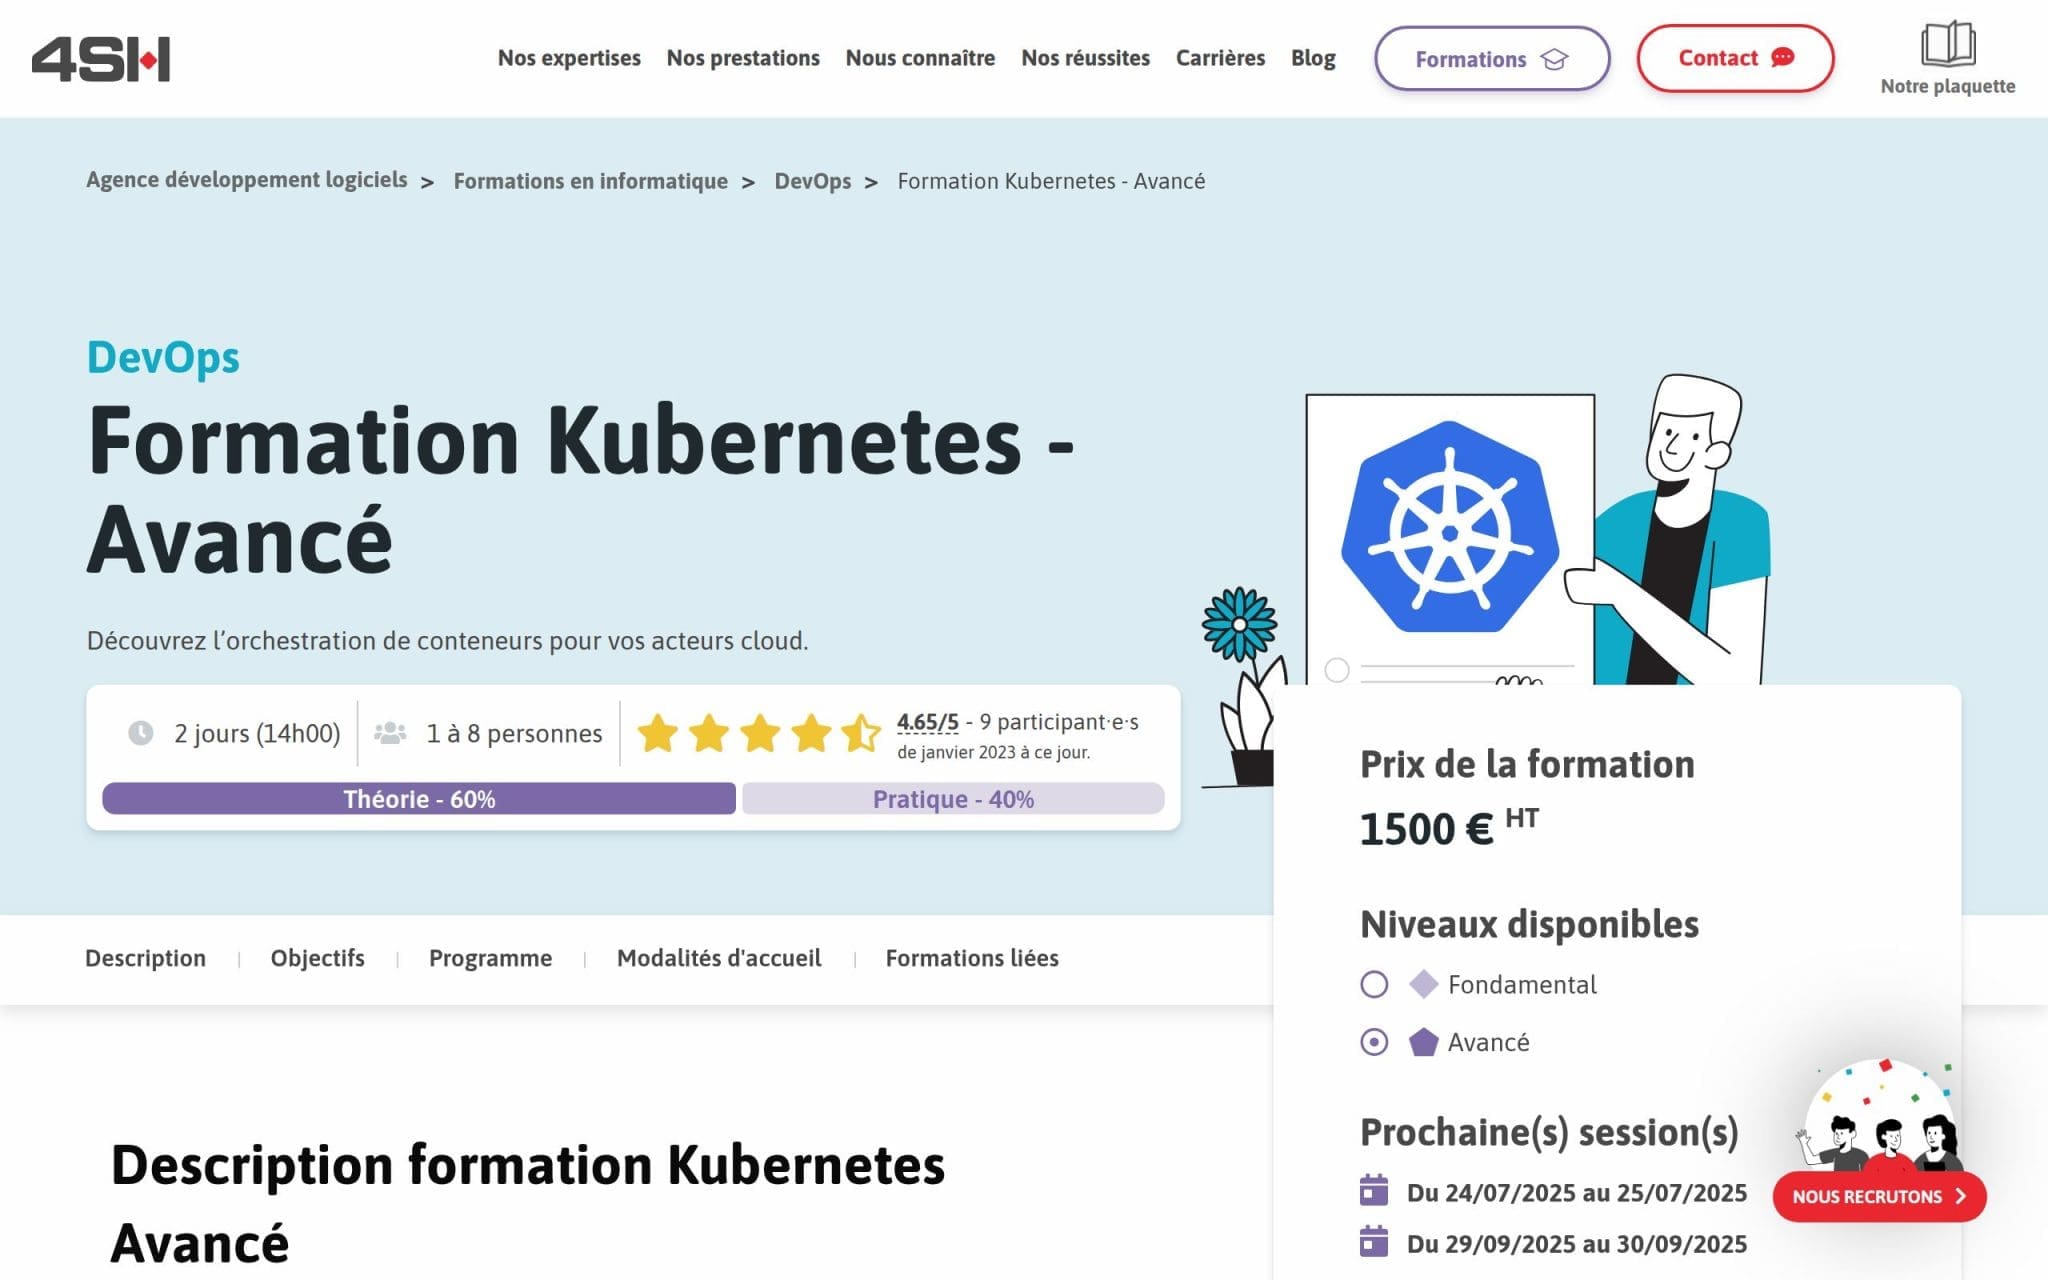Image resolution: width=2048 pixels, height=1280 pixels.
Task: Go to Agence développement logiciels breadcrumb
Action: point(246,180)
